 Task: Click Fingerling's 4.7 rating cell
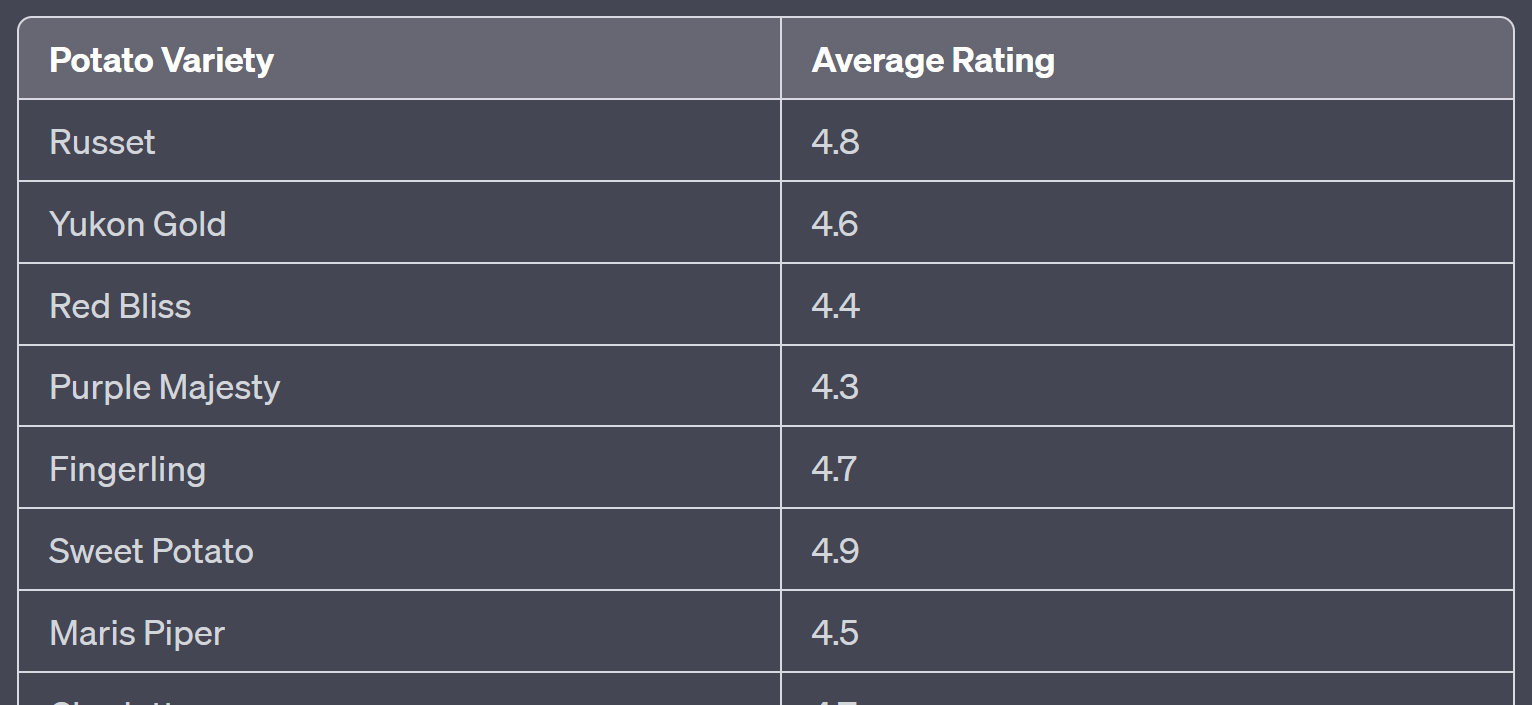tap(834, 469)
